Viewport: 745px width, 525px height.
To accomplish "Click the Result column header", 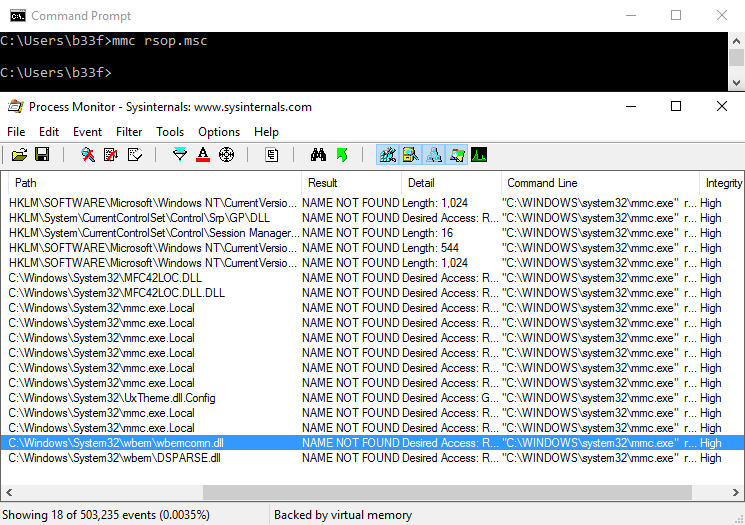I will (351, 183).
